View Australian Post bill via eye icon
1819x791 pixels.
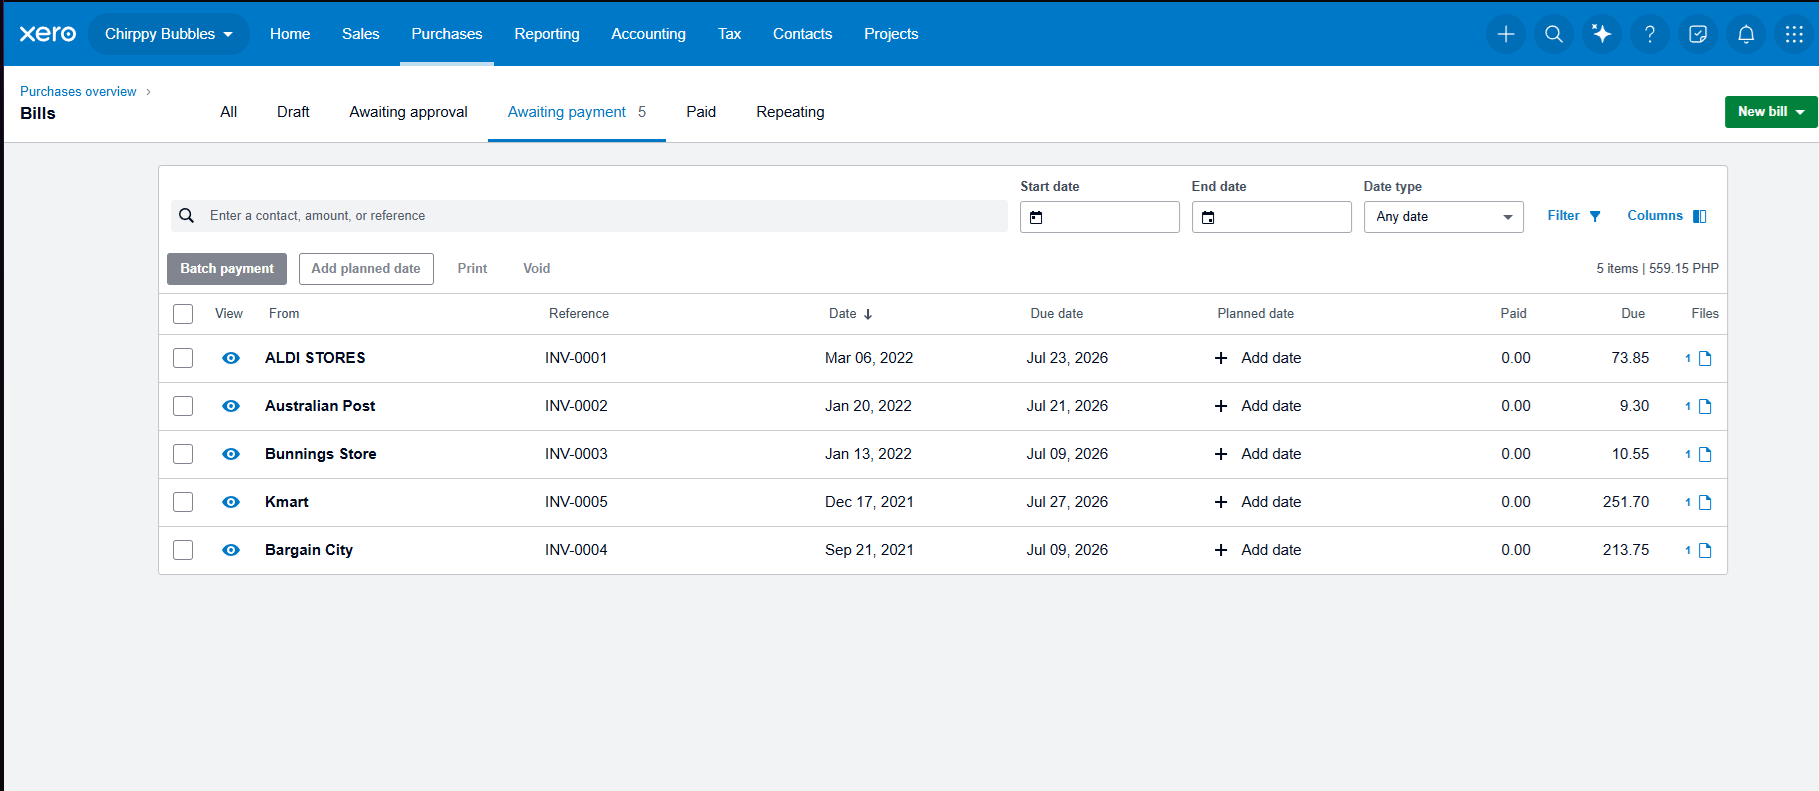(x=231, y=406)
